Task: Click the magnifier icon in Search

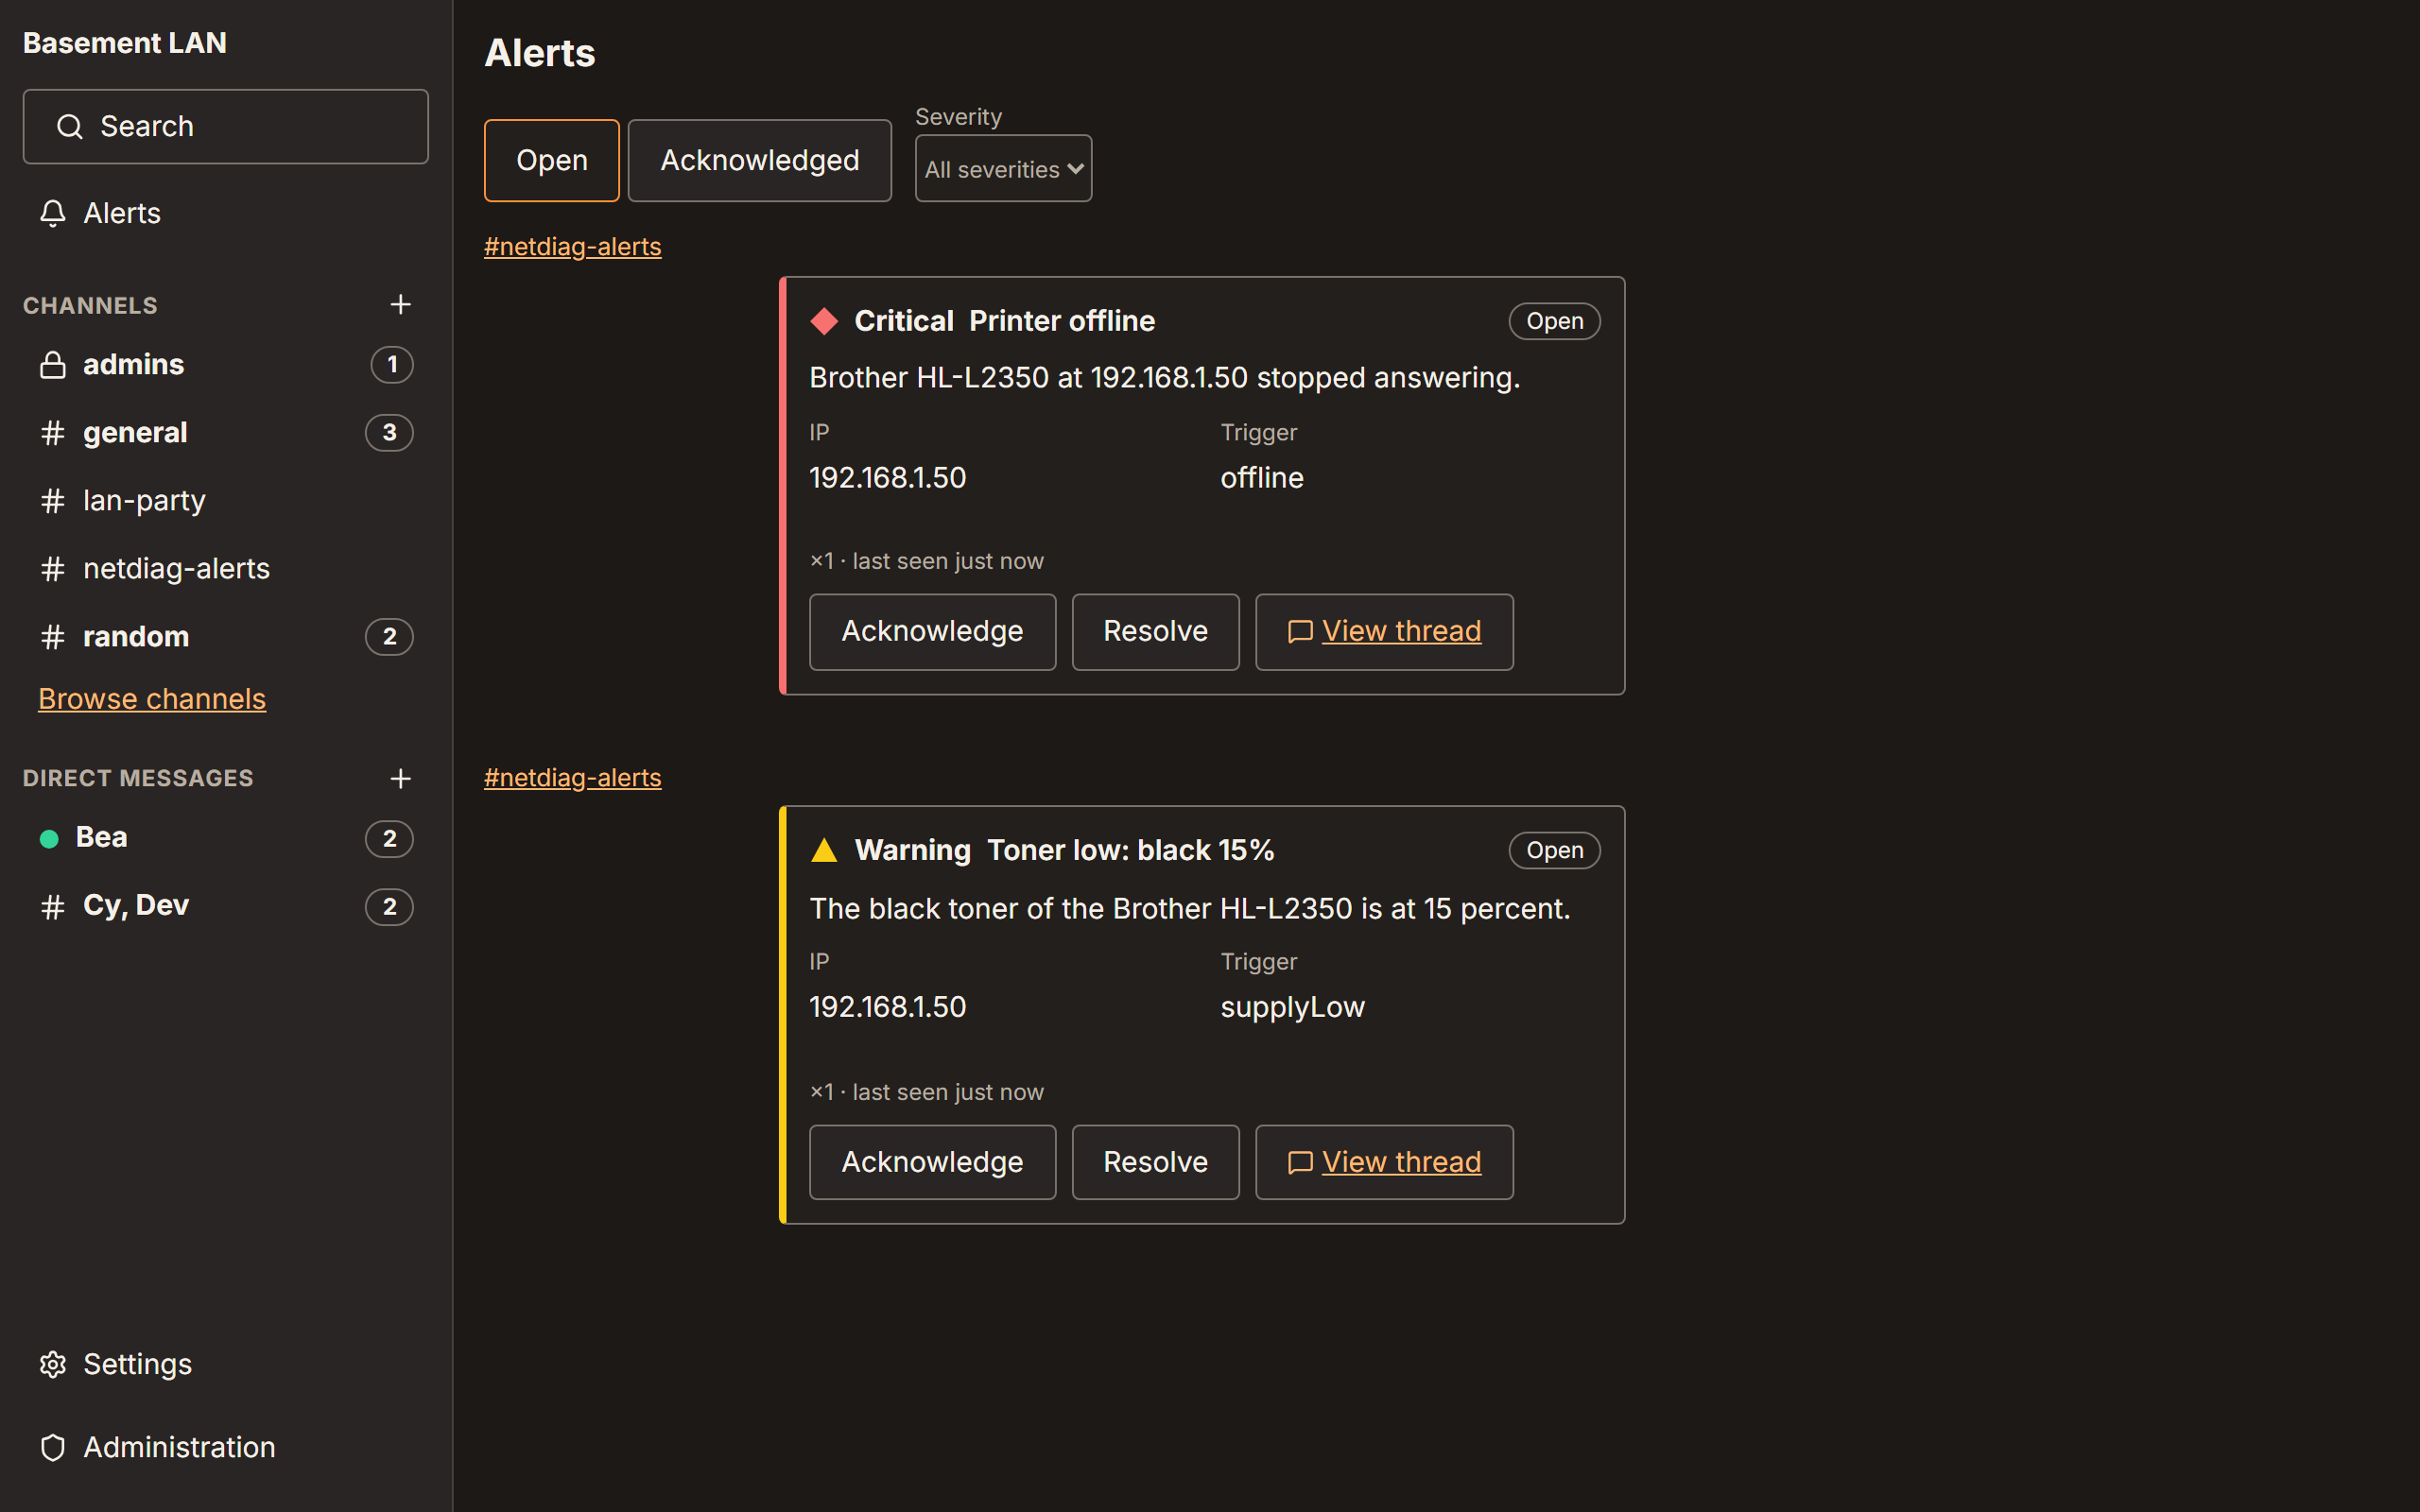Action: click(69, 127)
